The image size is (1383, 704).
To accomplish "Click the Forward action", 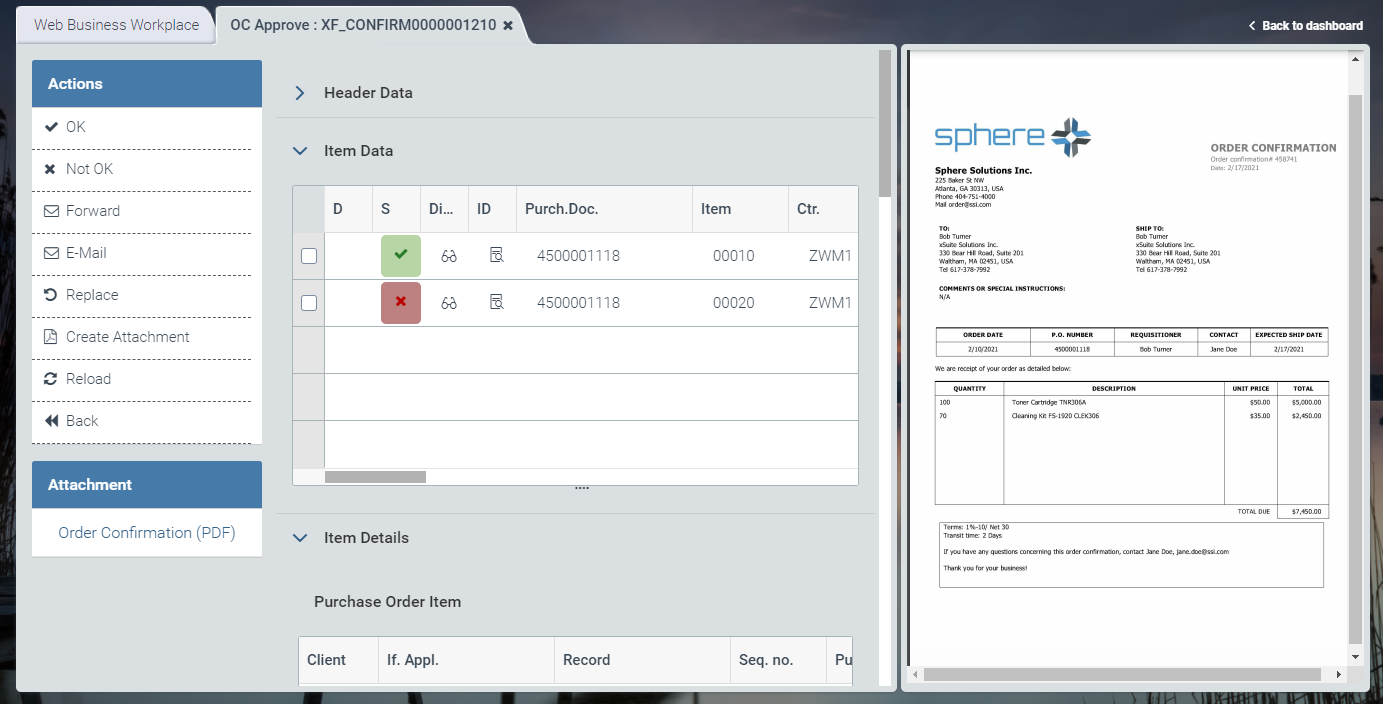I will pos(92,211).
